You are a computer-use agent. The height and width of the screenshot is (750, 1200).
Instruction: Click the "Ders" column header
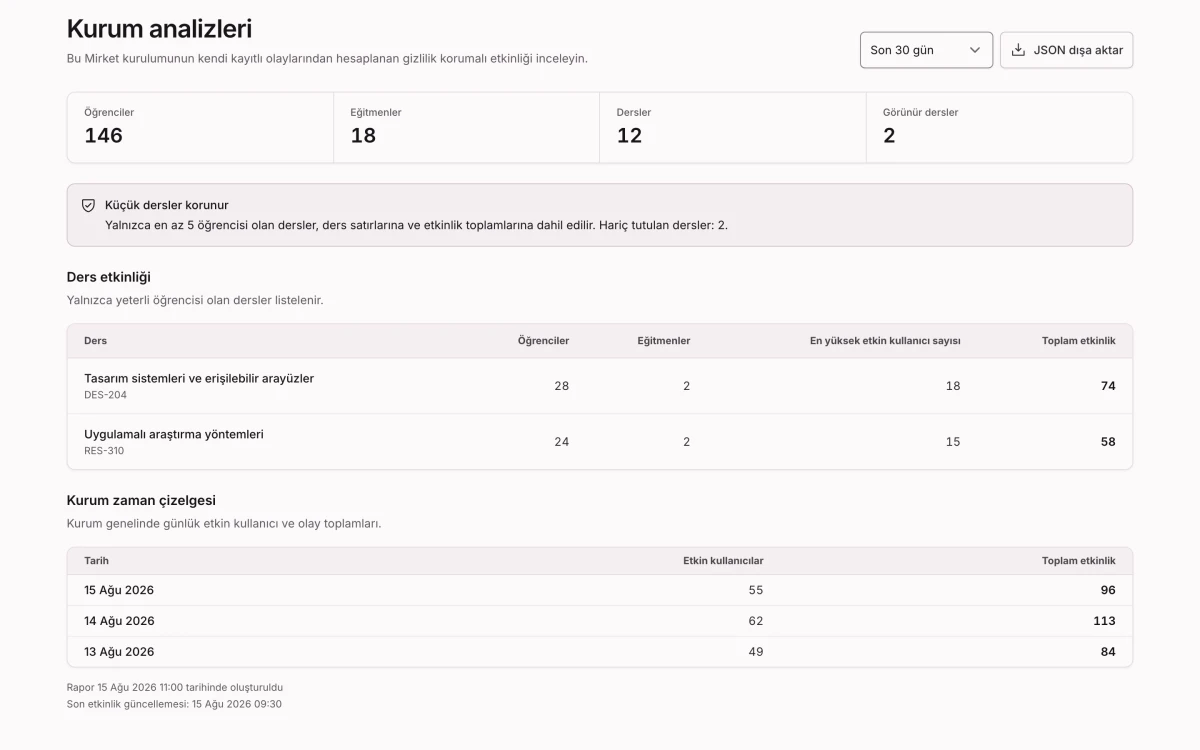tap(95, 341)
